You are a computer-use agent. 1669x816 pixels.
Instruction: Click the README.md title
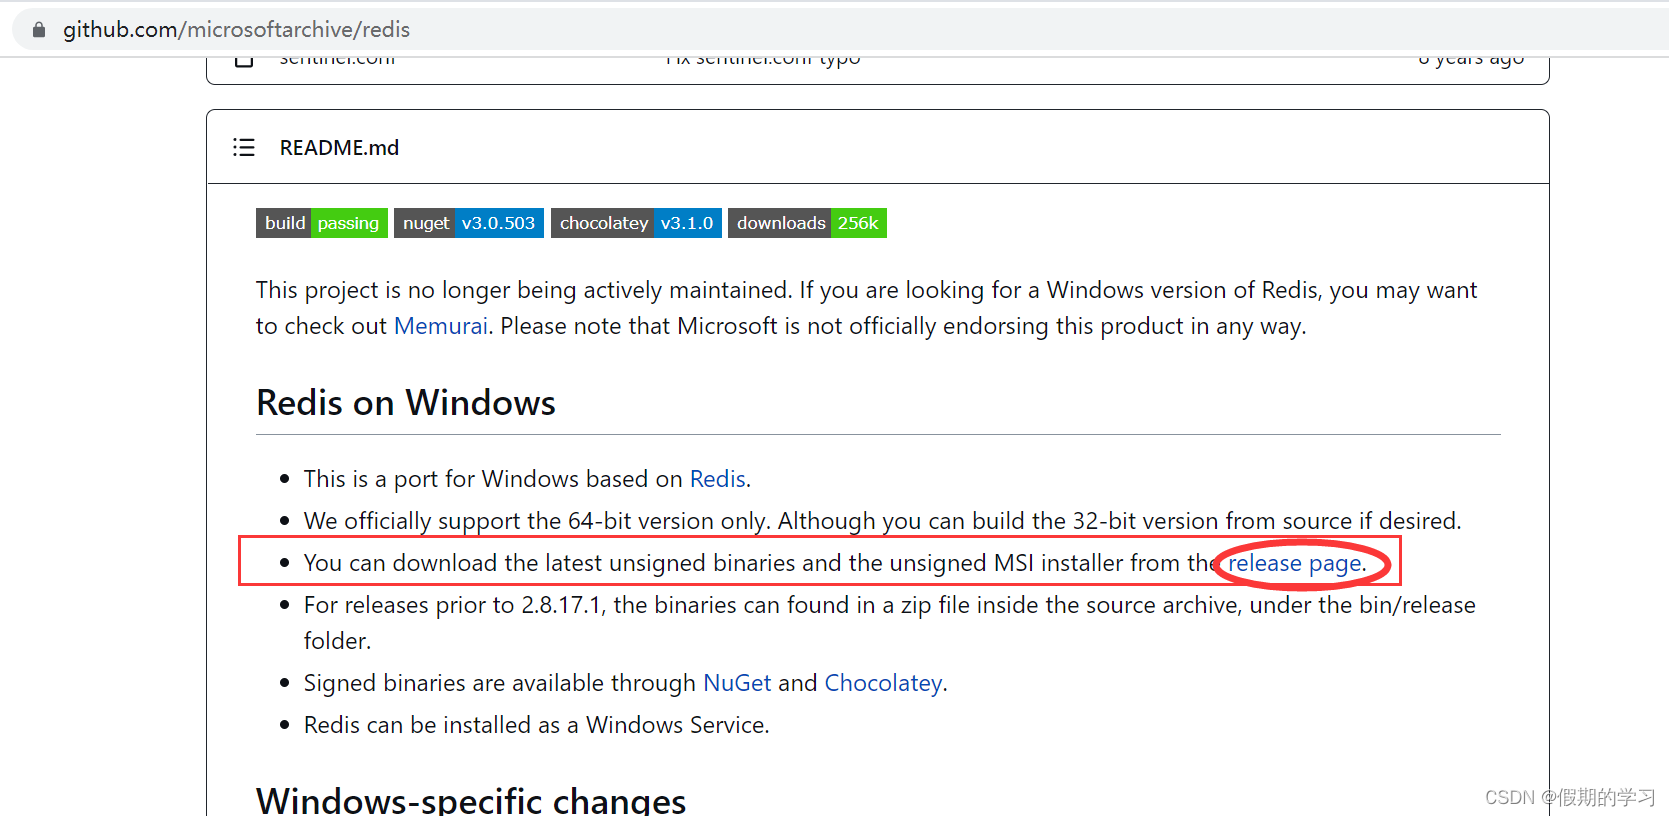[x=339, y=148]
